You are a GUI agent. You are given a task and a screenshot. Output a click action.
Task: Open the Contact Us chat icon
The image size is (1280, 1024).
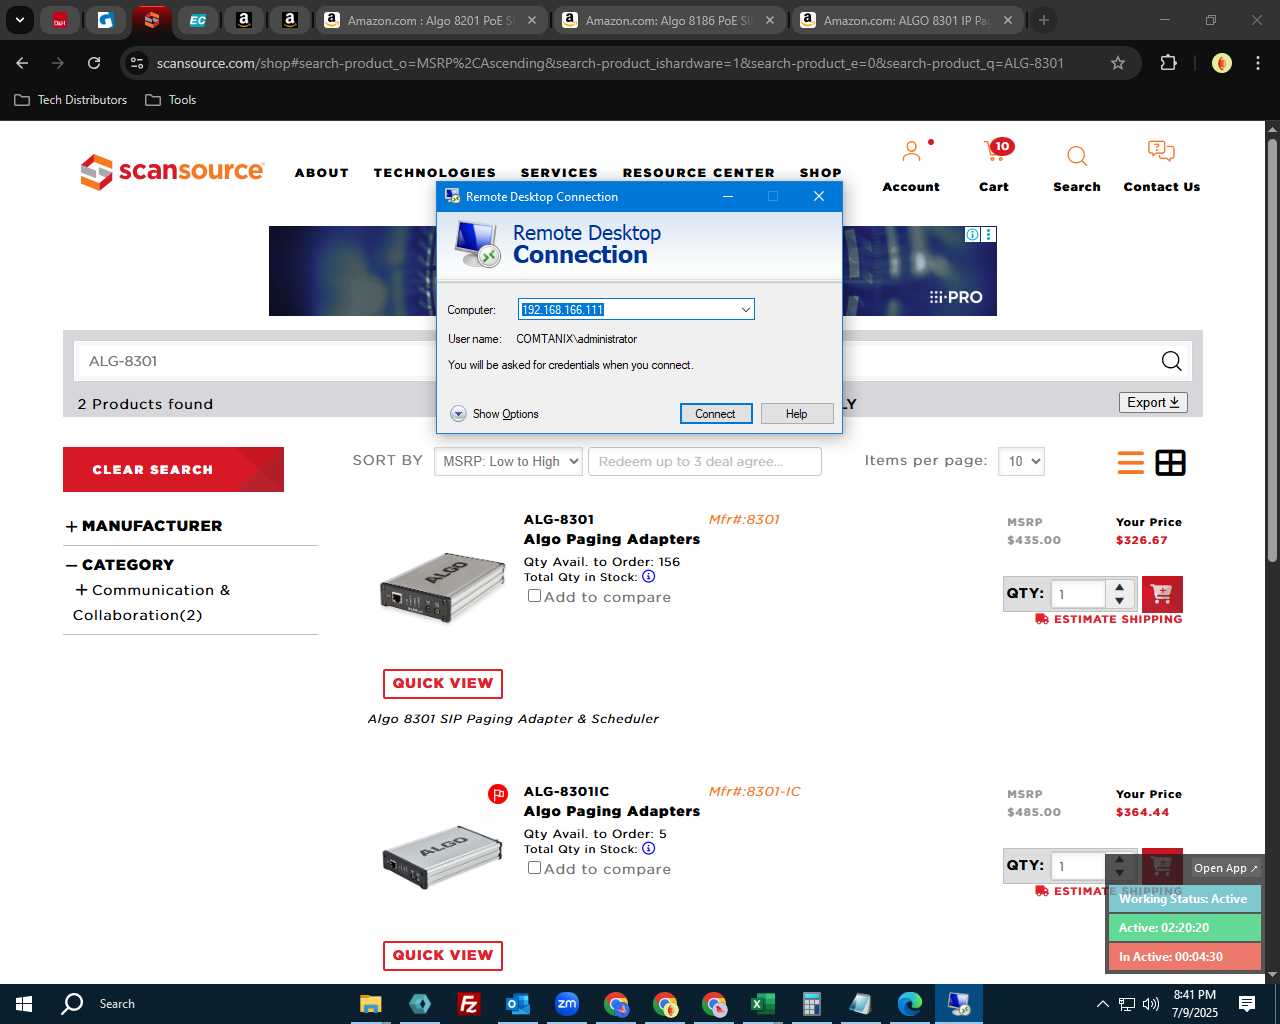(1161, 152)
